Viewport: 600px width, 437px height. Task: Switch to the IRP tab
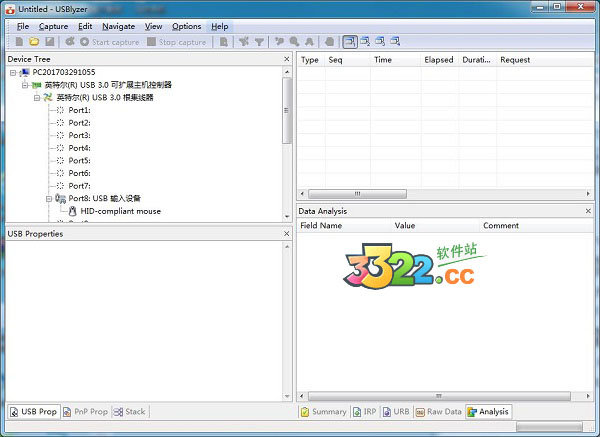365,412
